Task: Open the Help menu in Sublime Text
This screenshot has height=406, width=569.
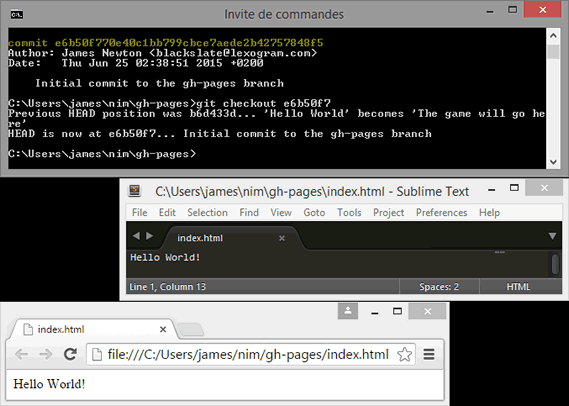Action: (x=489, y=212)
